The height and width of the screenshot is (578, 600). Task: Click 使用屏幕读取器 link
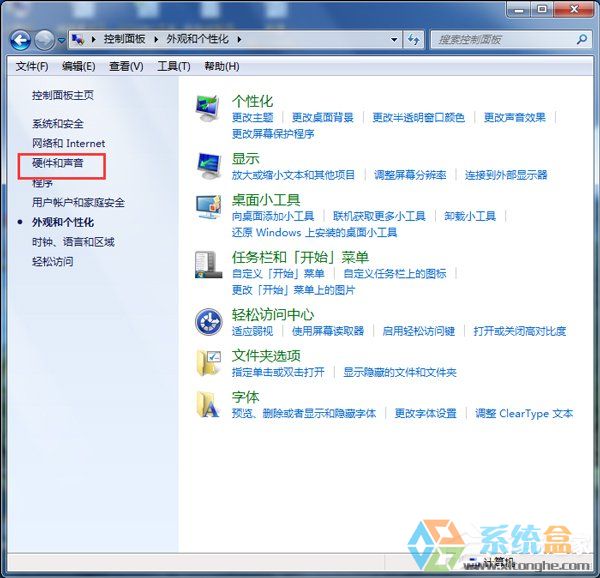click(328, 331)
